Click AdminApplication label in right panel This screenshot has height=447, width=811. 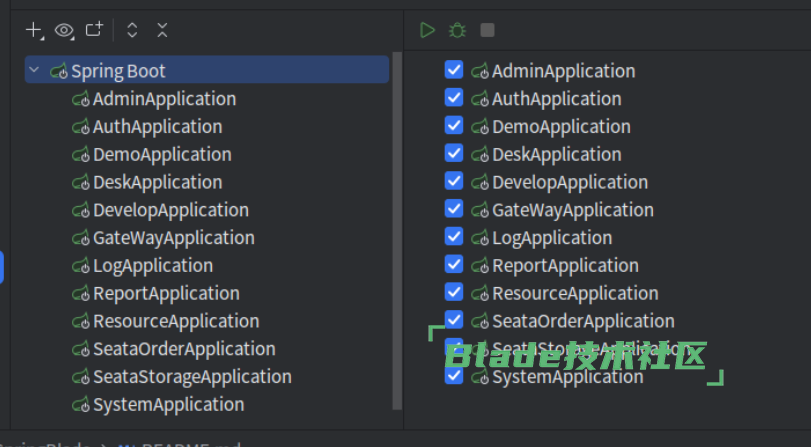tap(563, 71)
